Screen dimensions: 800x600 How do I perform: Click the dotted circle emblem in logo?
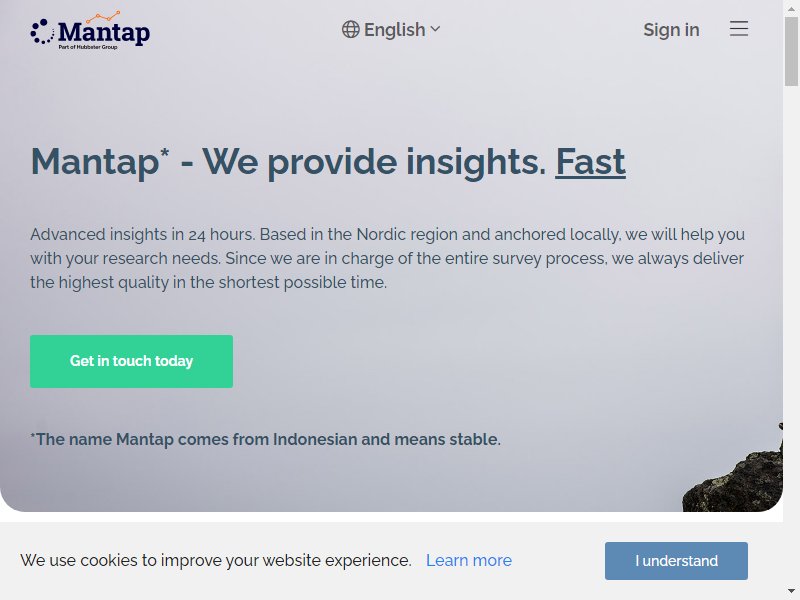click(42, 32)
